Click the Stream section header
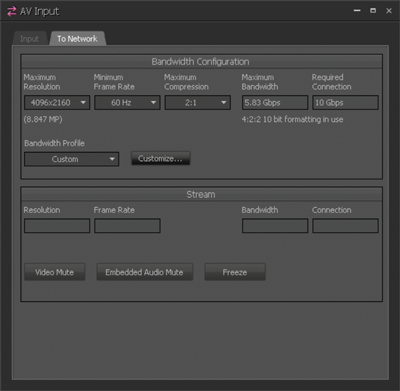 (x=201, y=194)
